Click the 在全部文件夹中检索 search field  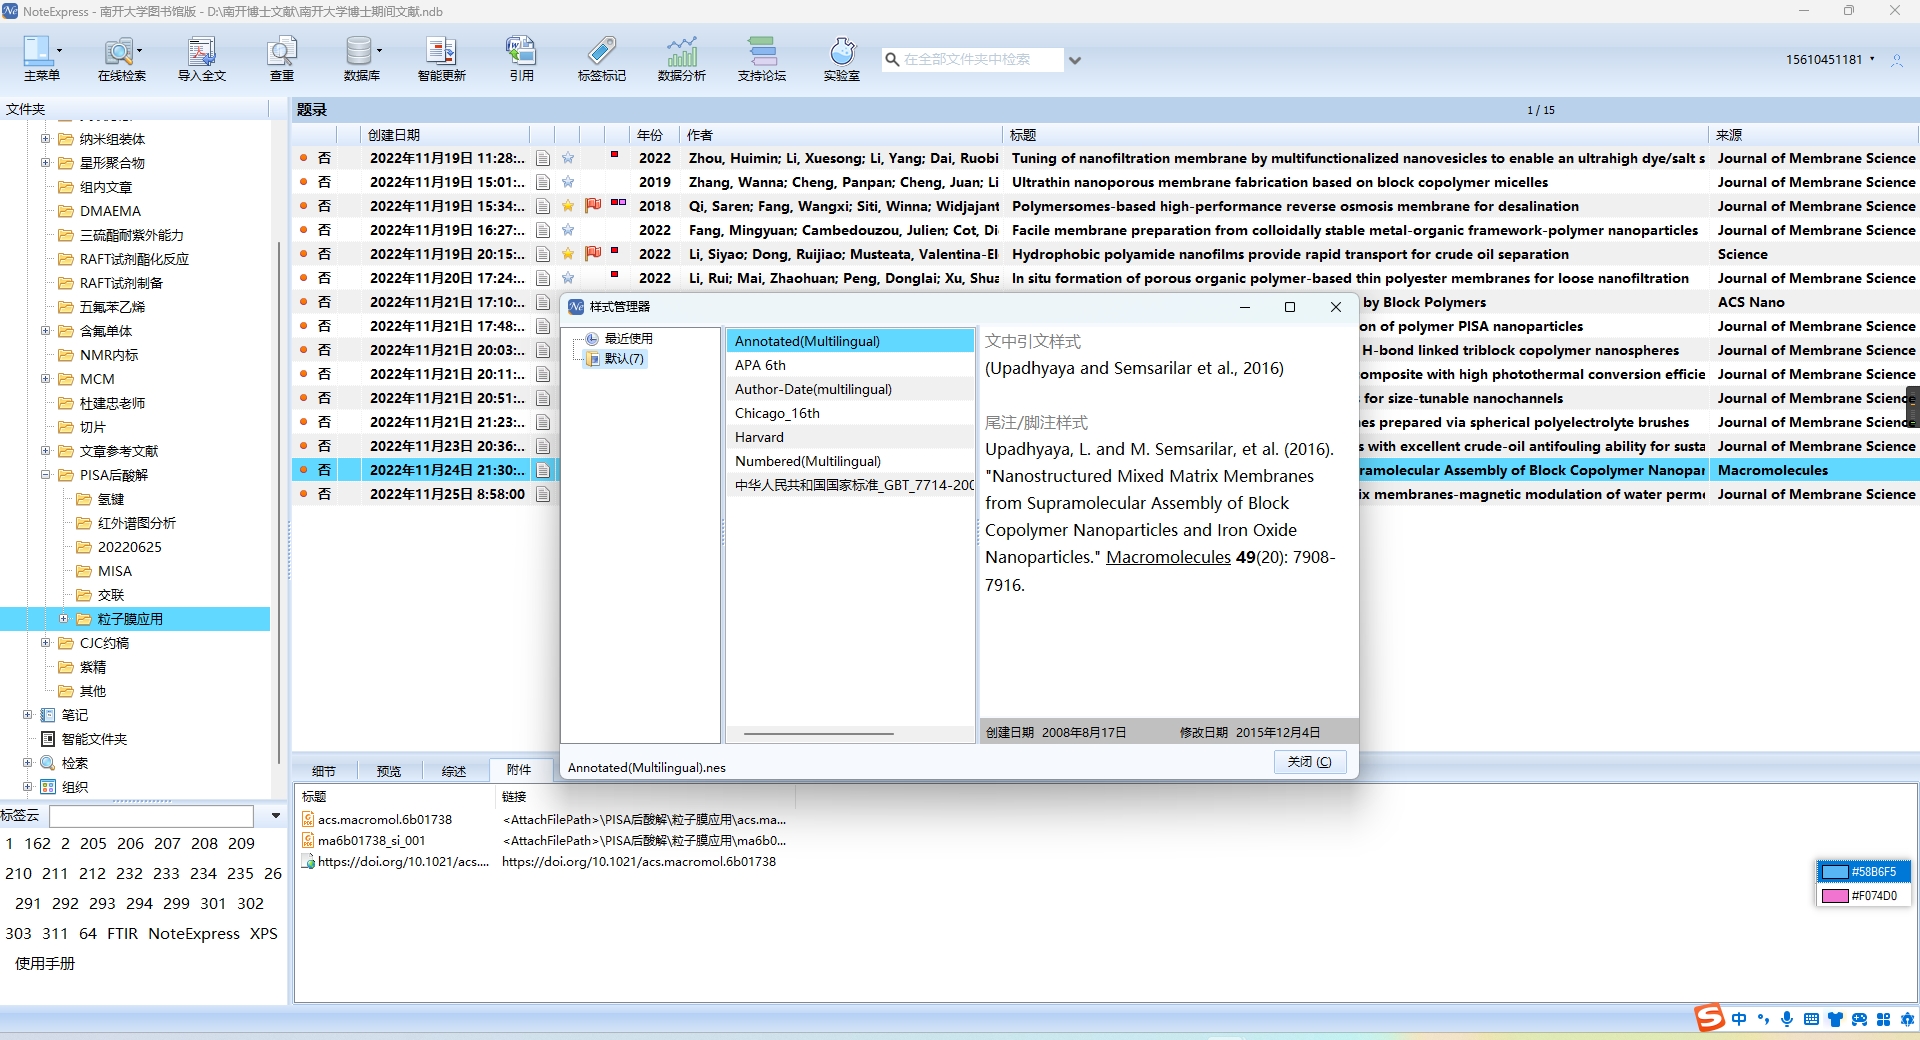point(980,60)
